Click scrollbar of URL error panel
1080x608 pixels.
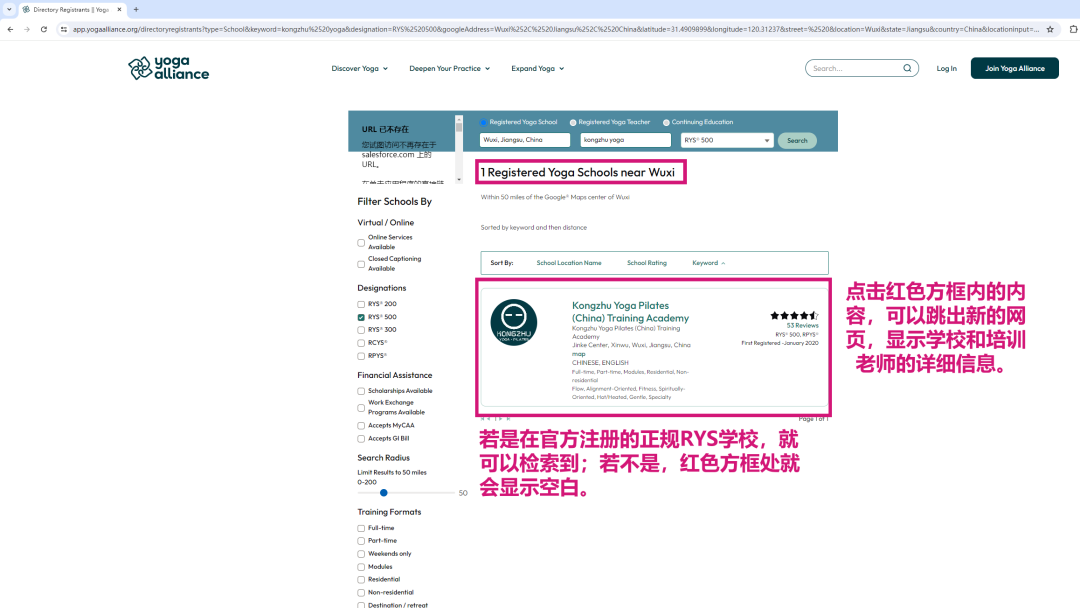click(459, 148)
